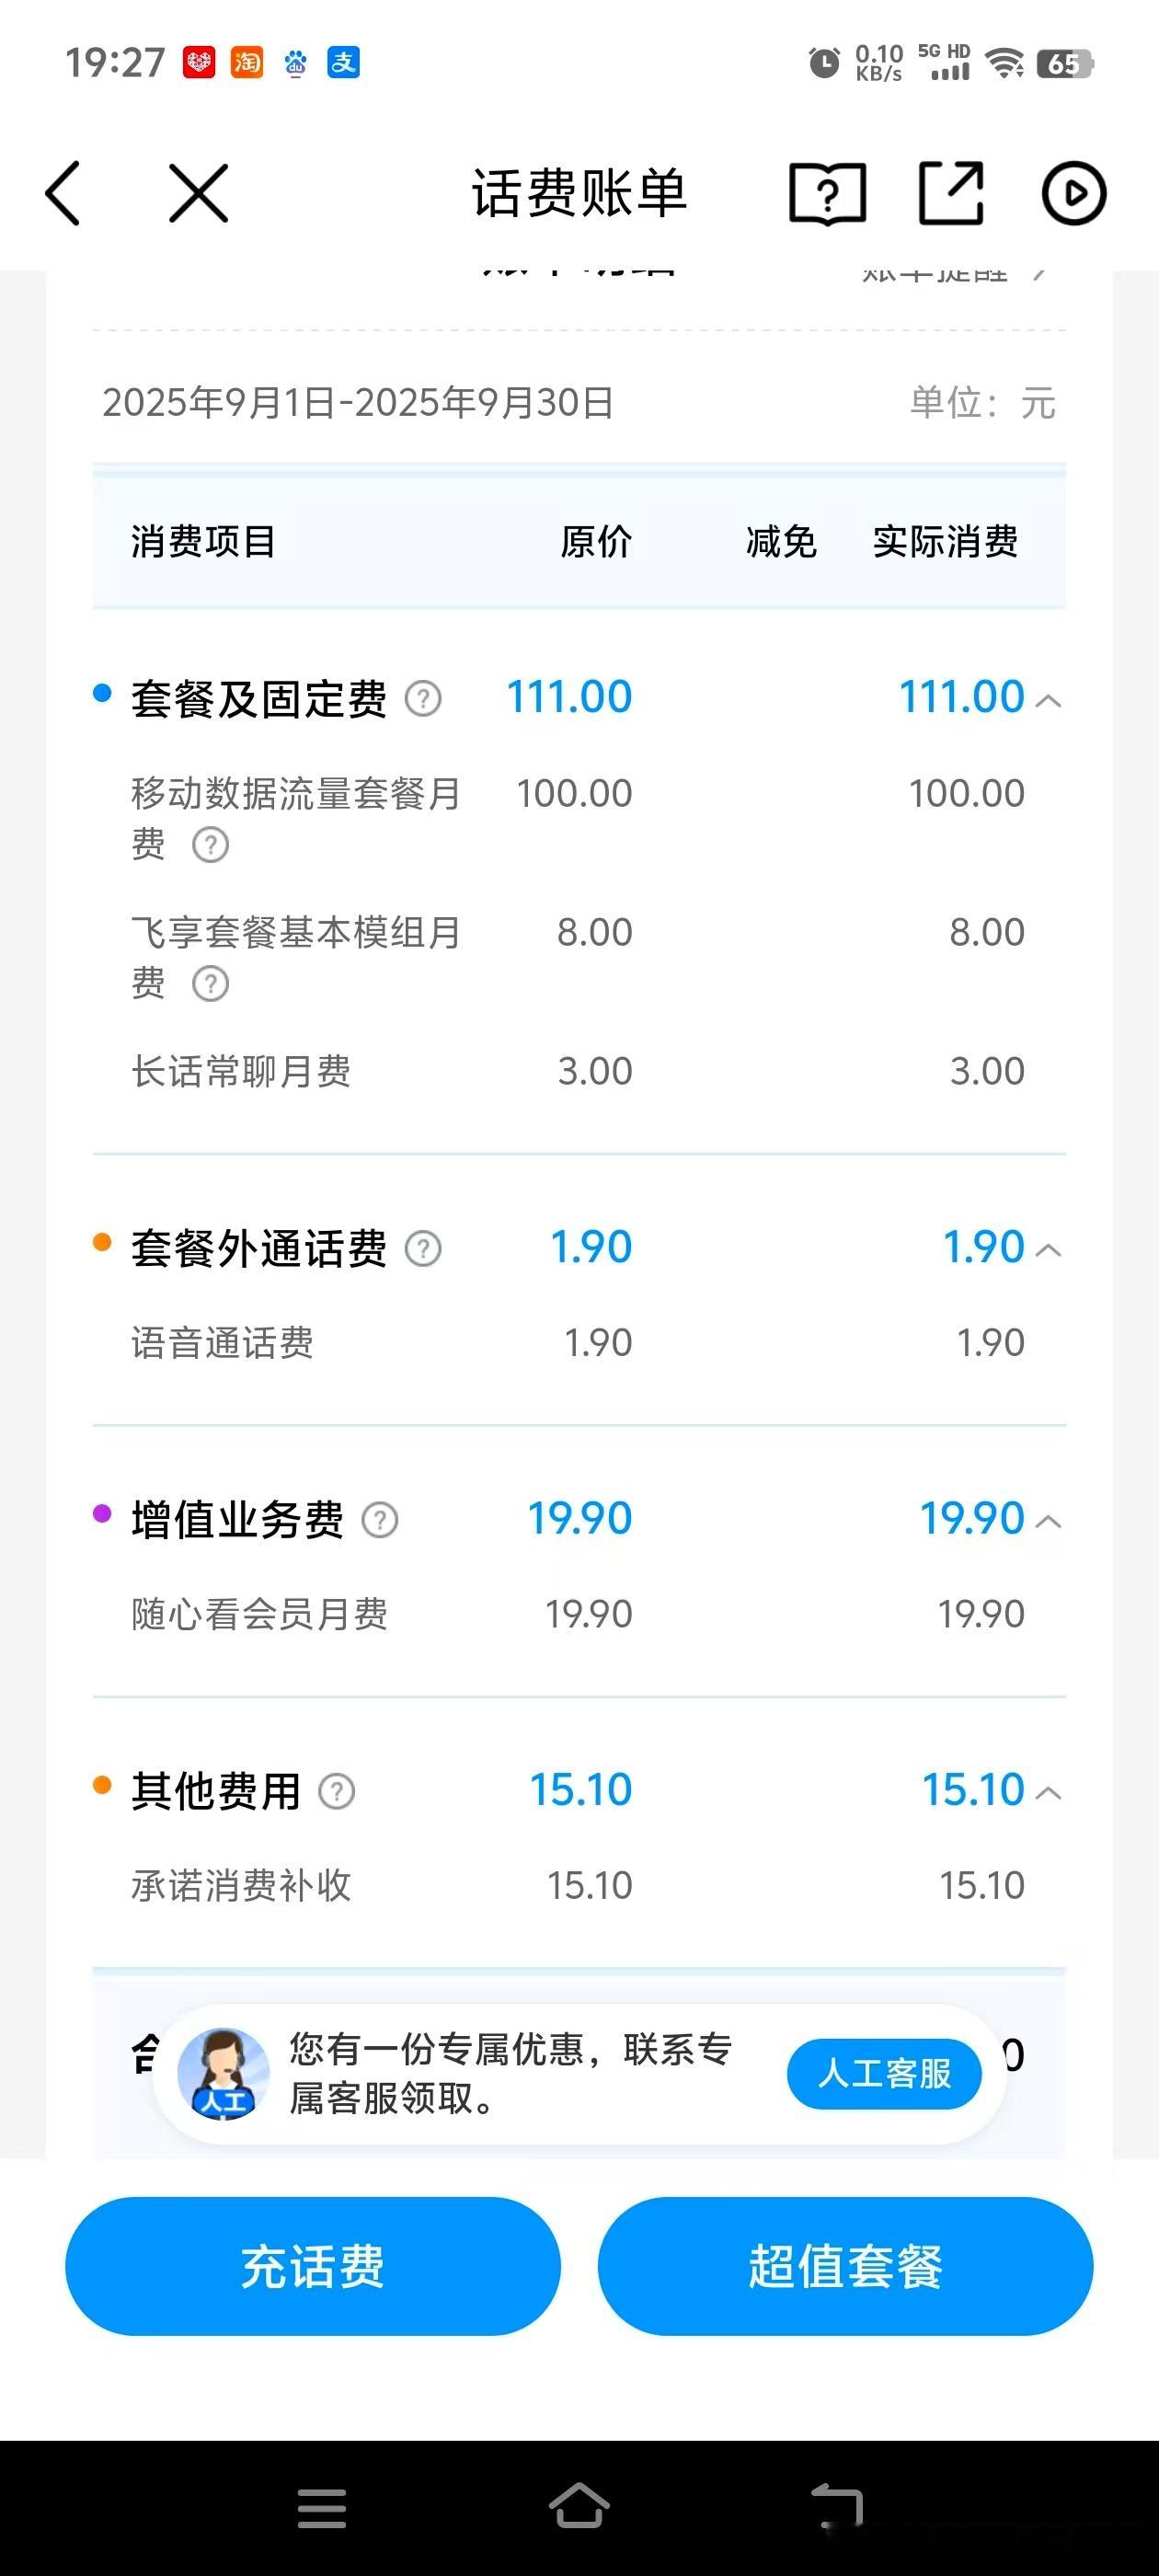Collapse the 套餐外通话费 section
Image resolution: width=1159 pixels, height=2576 pixels.
(x=1048, y=1250)
